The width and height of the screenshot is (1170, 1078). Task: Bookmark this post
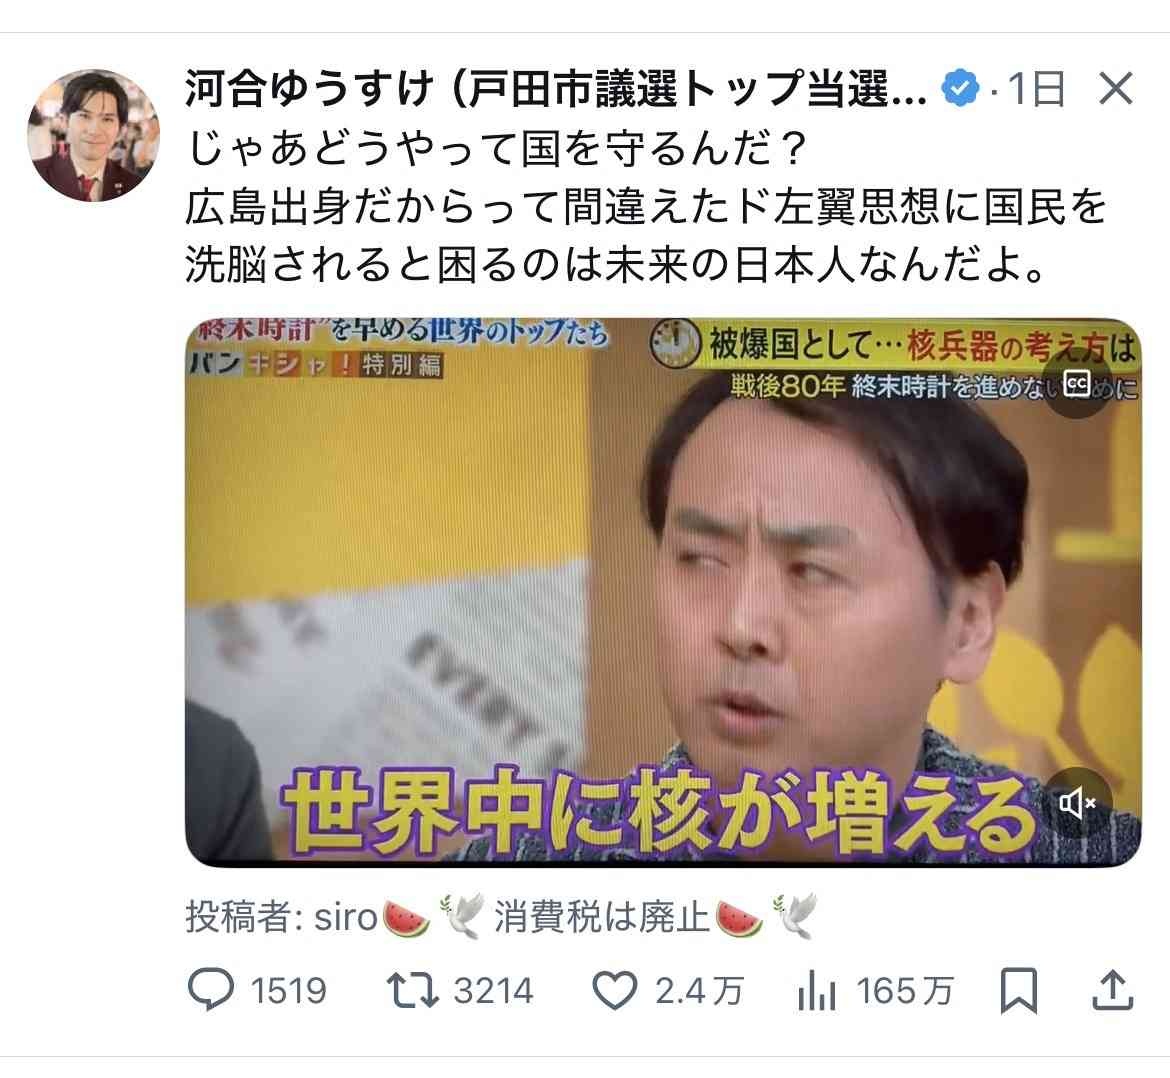[x=1019, y=991]
